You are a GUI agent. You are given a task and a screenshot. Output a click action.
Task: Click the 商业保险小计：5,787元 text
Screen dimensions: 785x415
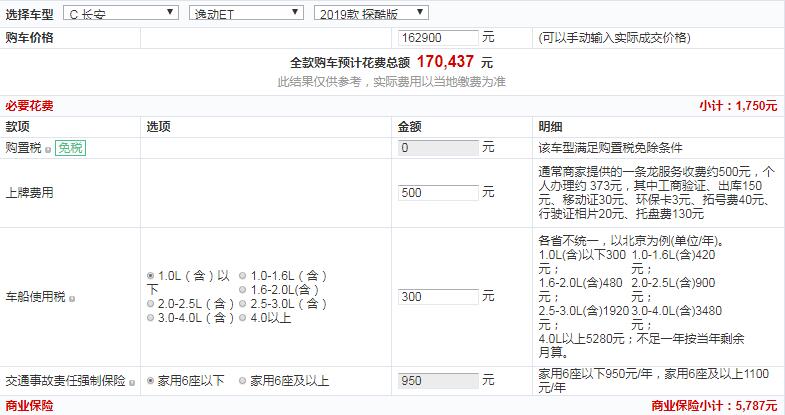[714, 405]
